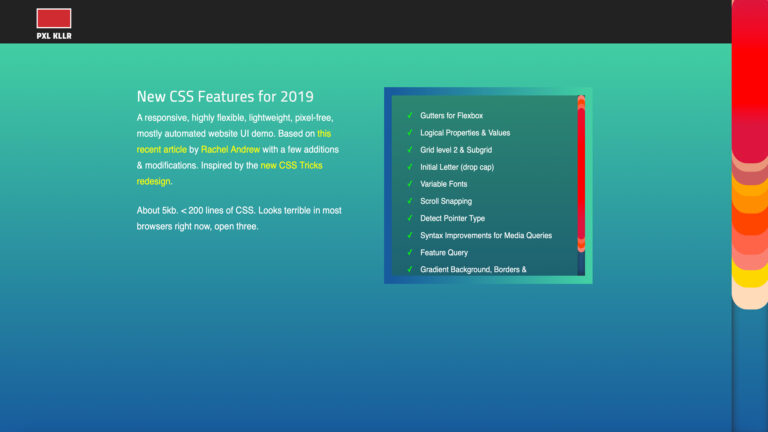Select the 'Feature Query' list item
768x432 pixels.
tap(444, 253)
